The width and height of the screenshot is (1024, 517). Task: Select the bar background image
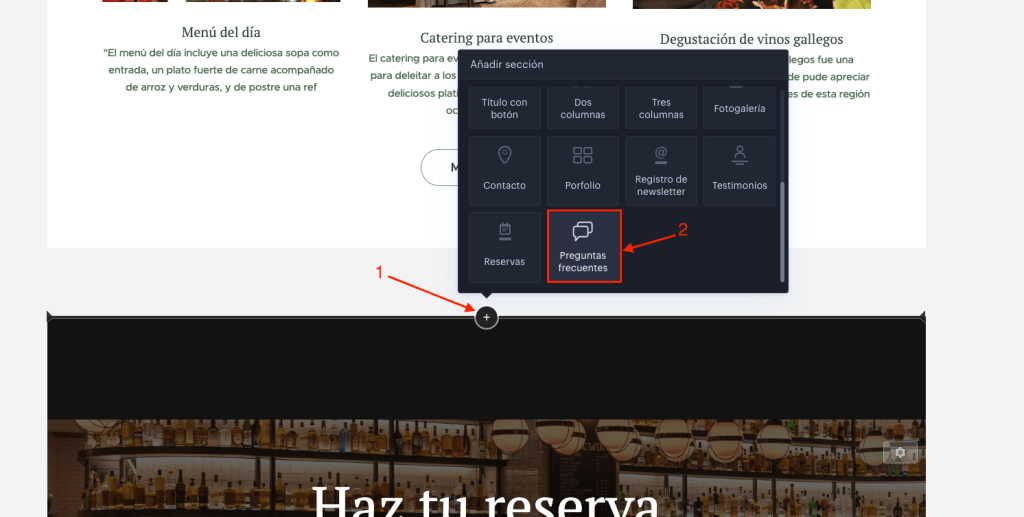(486, 467)
